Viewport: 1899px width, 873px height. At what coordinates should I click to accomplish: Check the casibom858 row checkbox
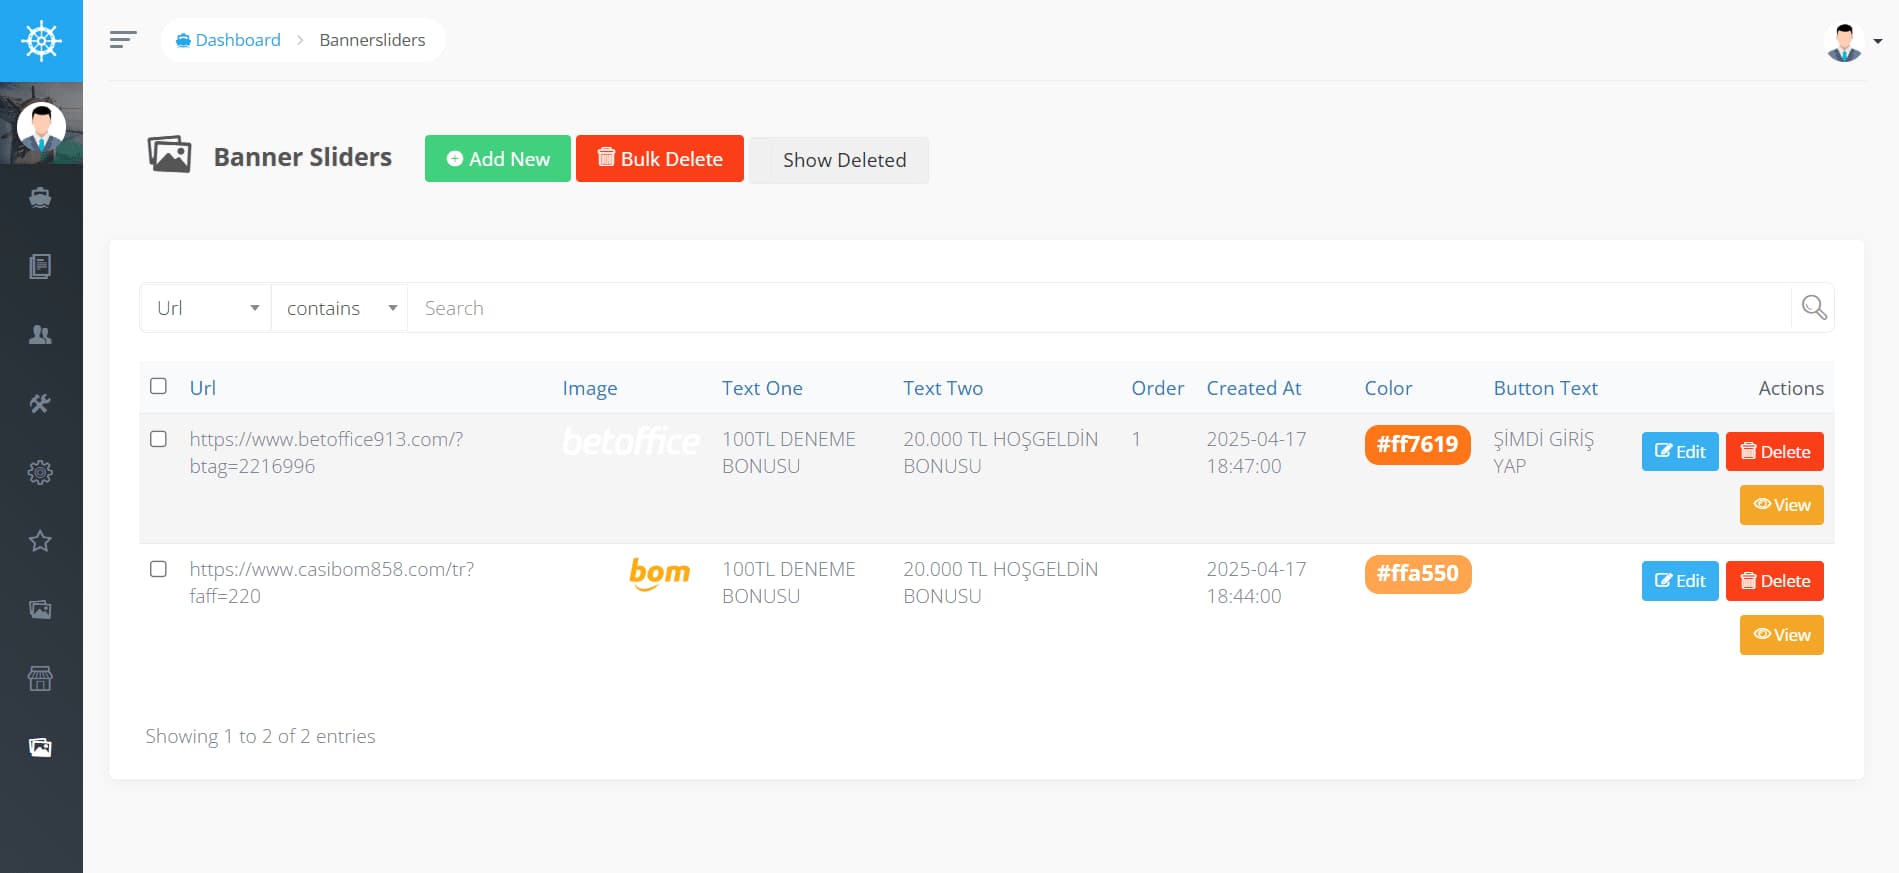pos(158,569)
